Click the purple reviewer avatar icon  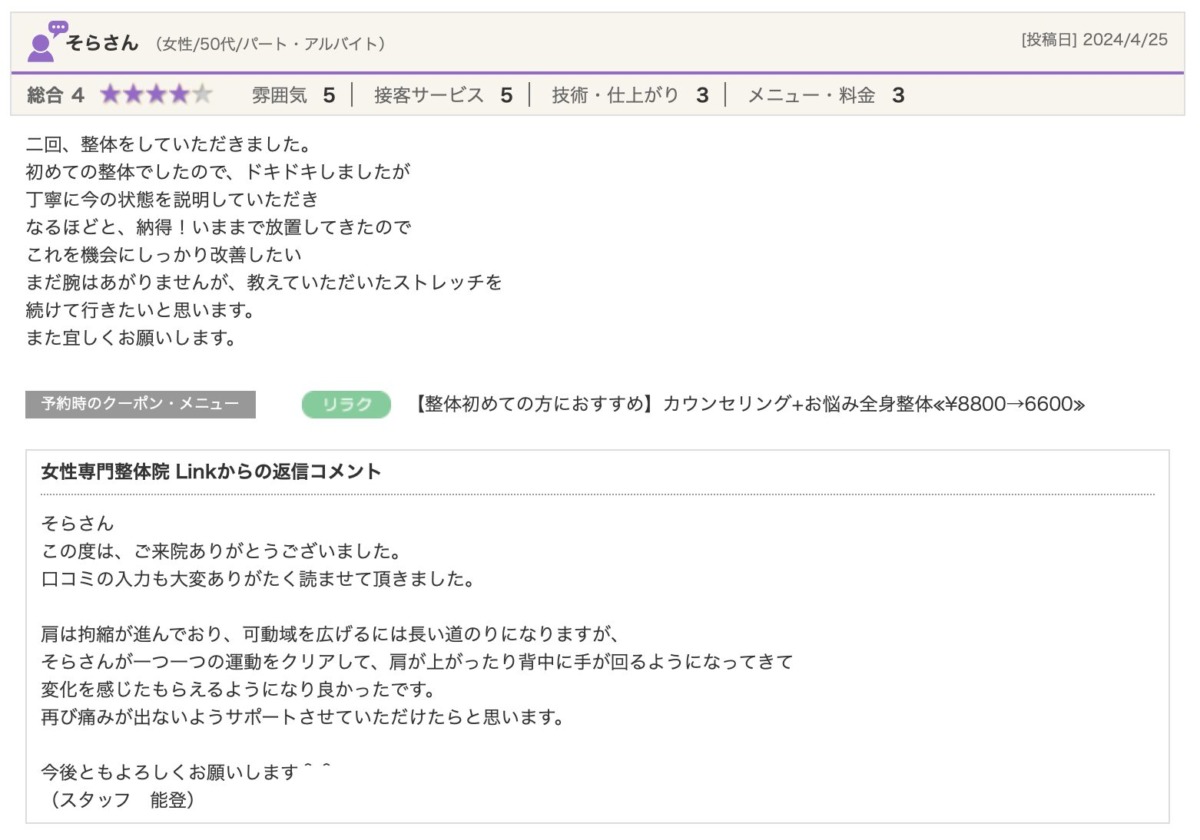click(x=45, y=42)
